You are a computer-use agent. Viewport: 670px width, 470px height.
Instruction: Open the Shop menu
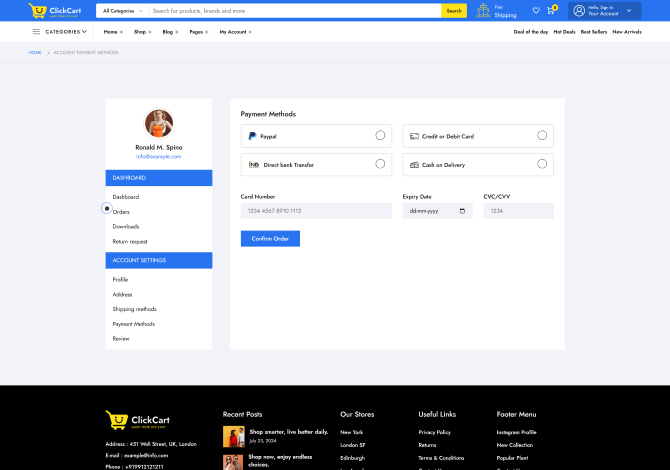tap(142, 32)
